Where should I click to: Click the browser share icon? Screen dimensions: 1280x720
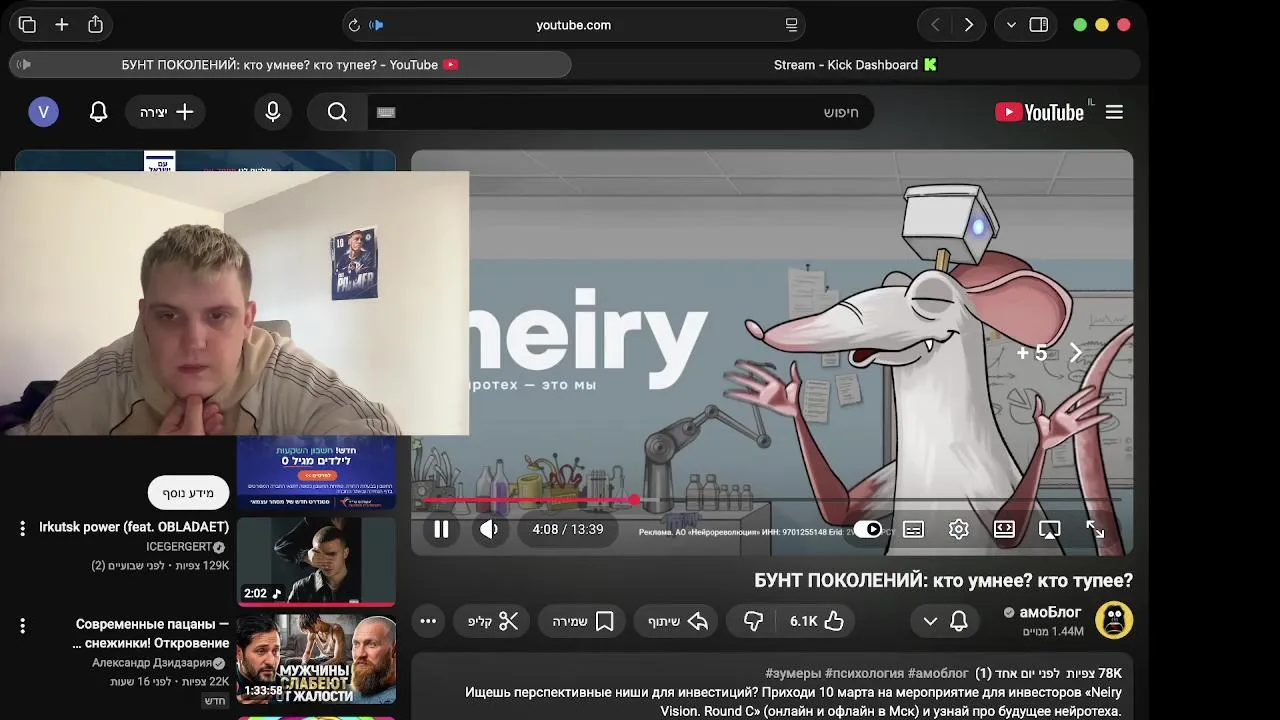click(x=95, y=24)
